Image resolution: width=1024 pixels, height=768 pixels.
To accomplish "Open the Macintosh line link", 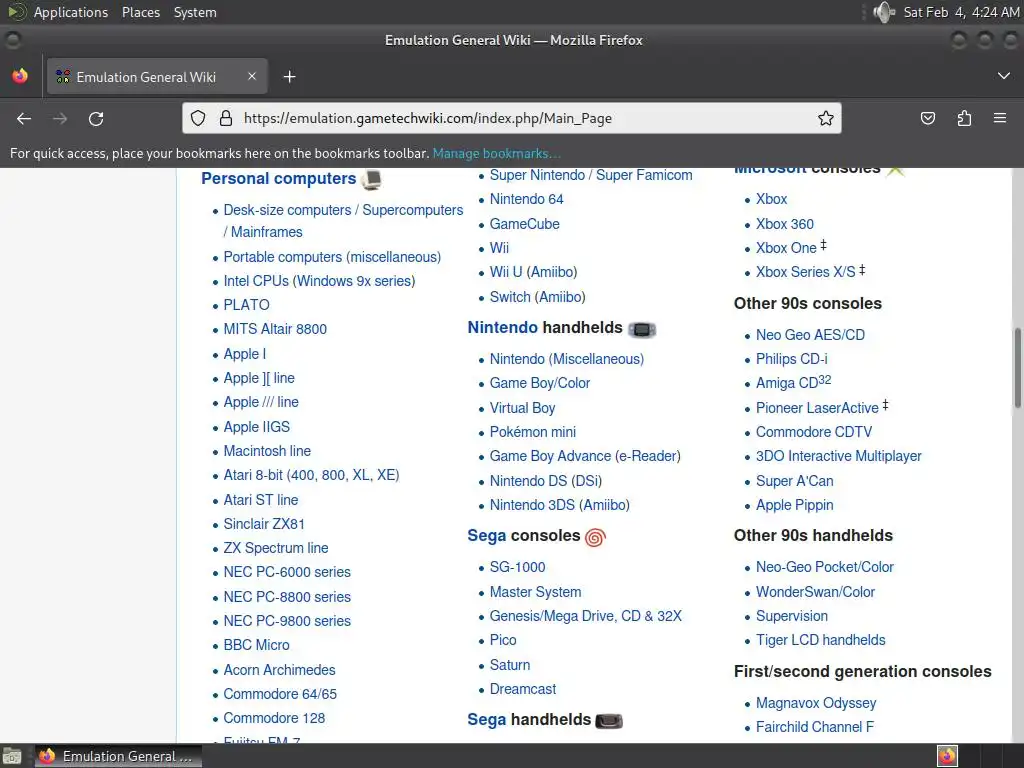I will point(267,451).
